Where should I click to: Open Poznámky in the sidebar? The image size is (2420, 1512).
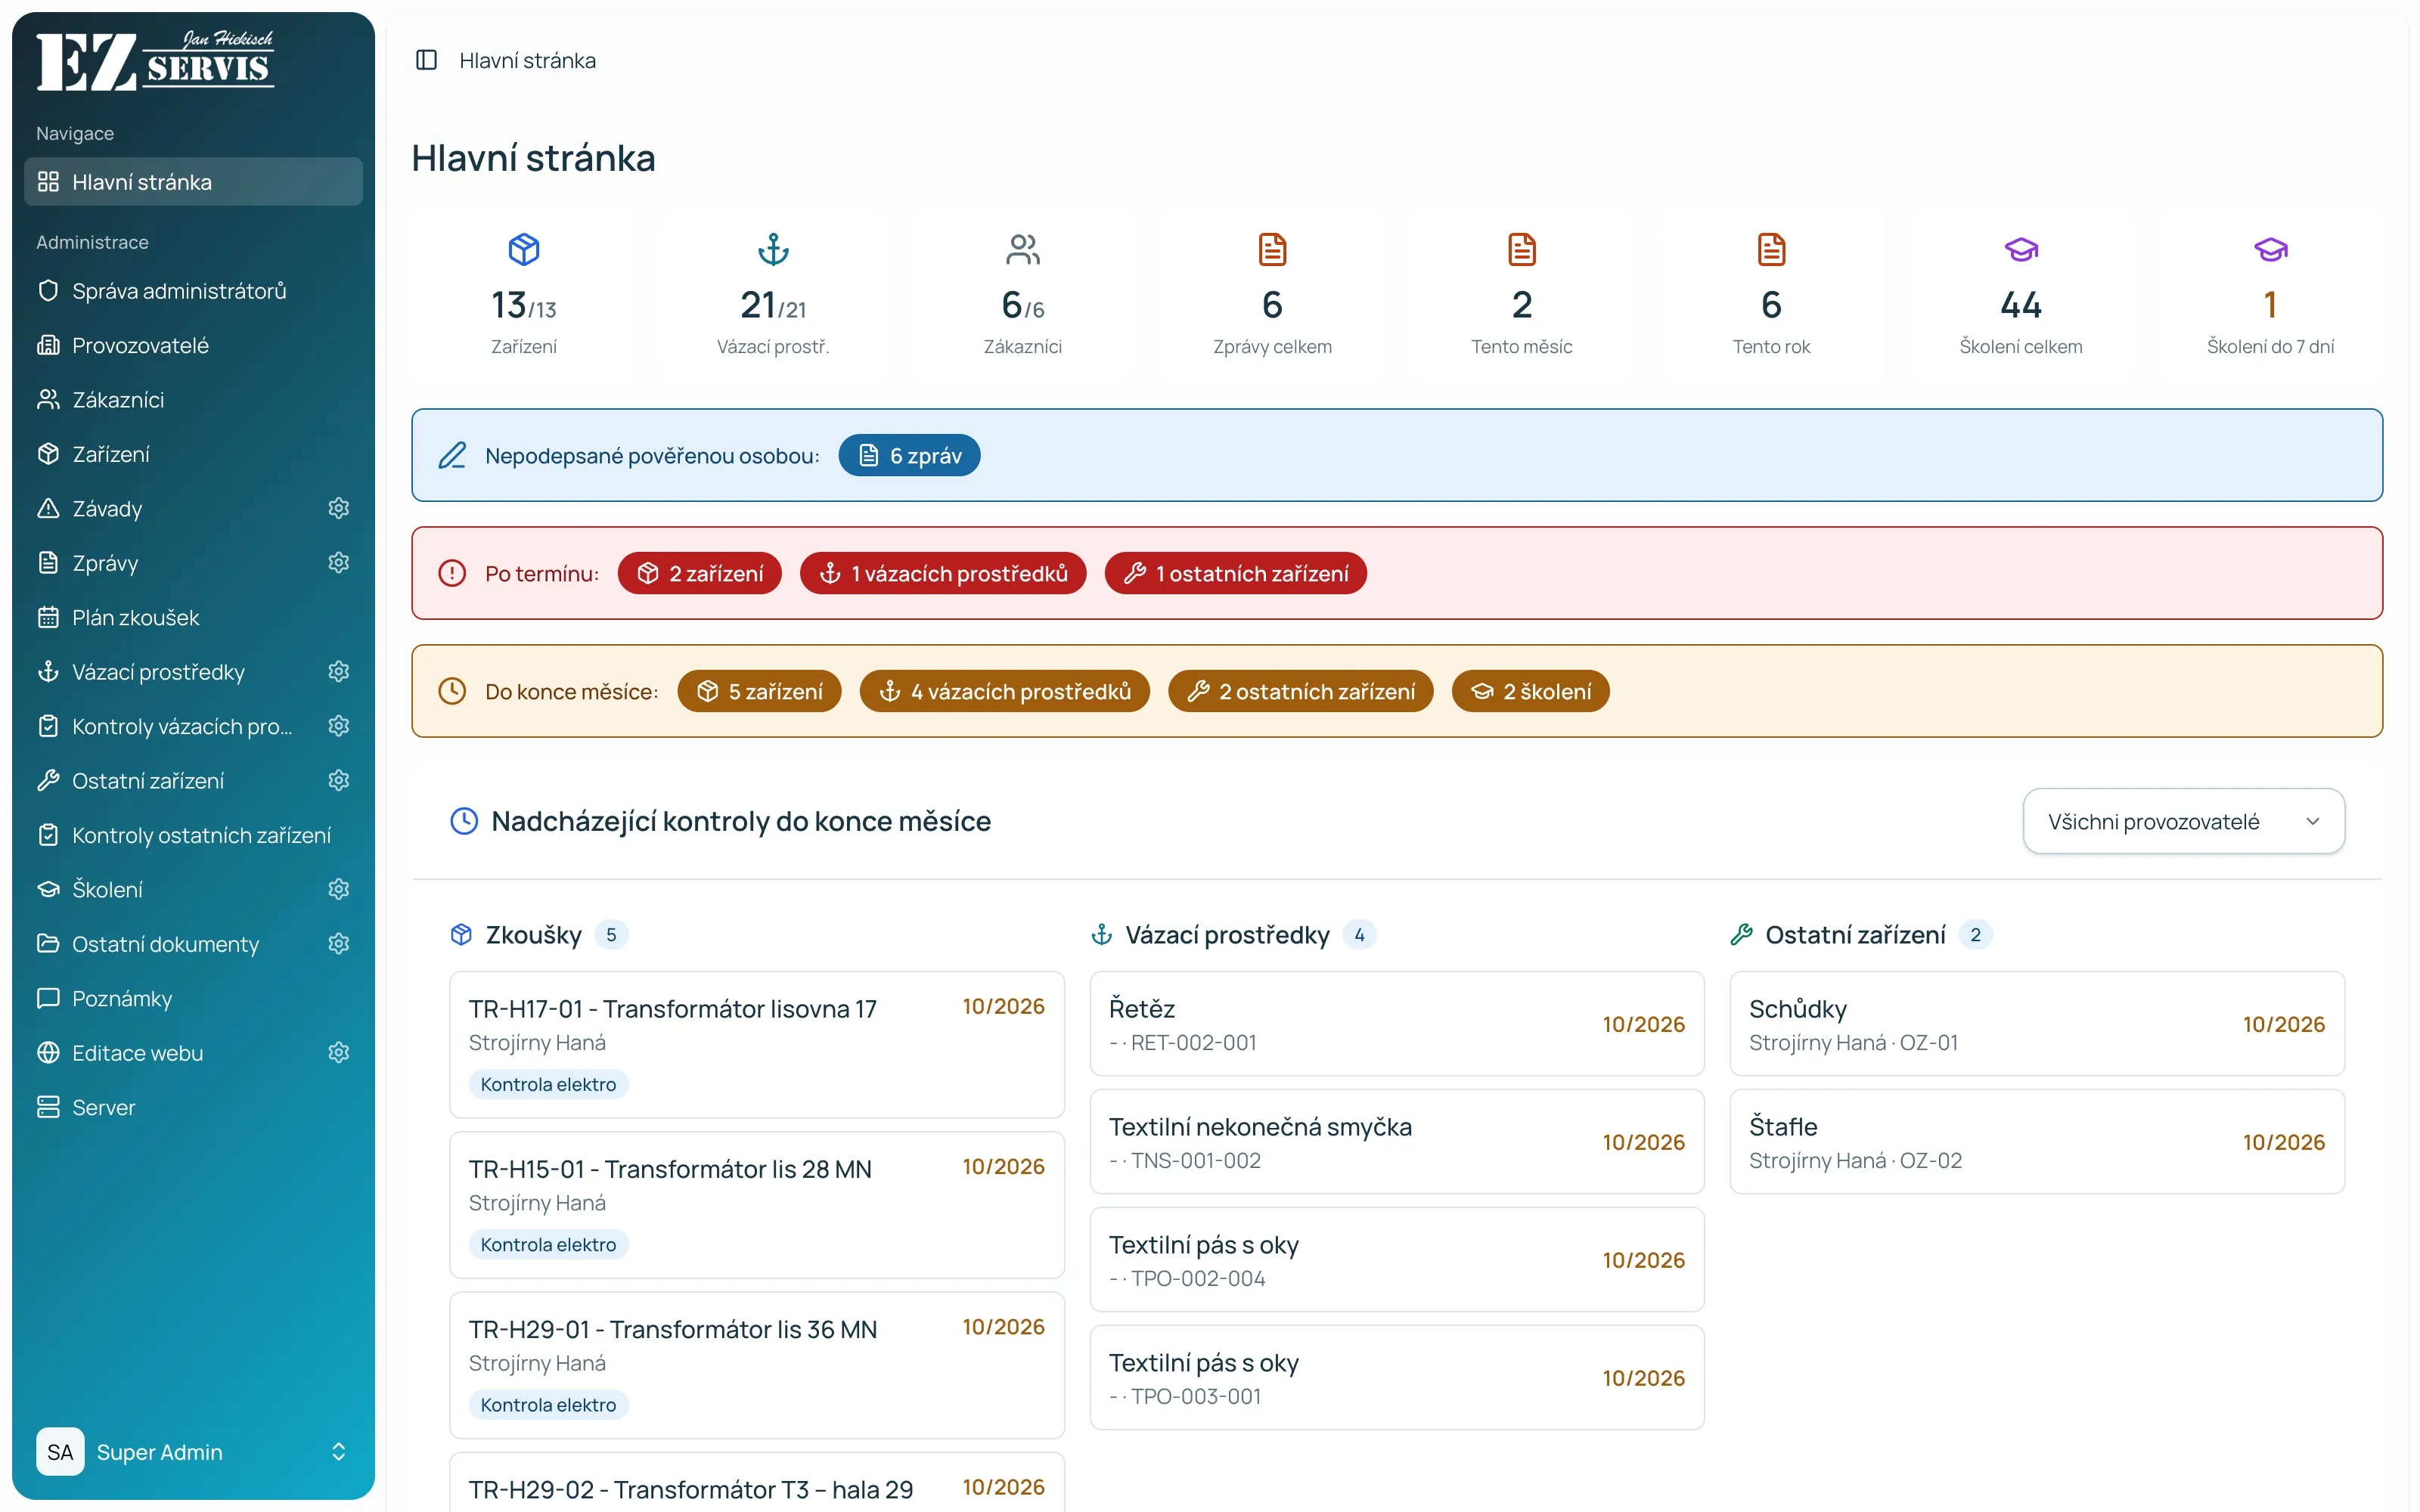(x=193, y=998)
